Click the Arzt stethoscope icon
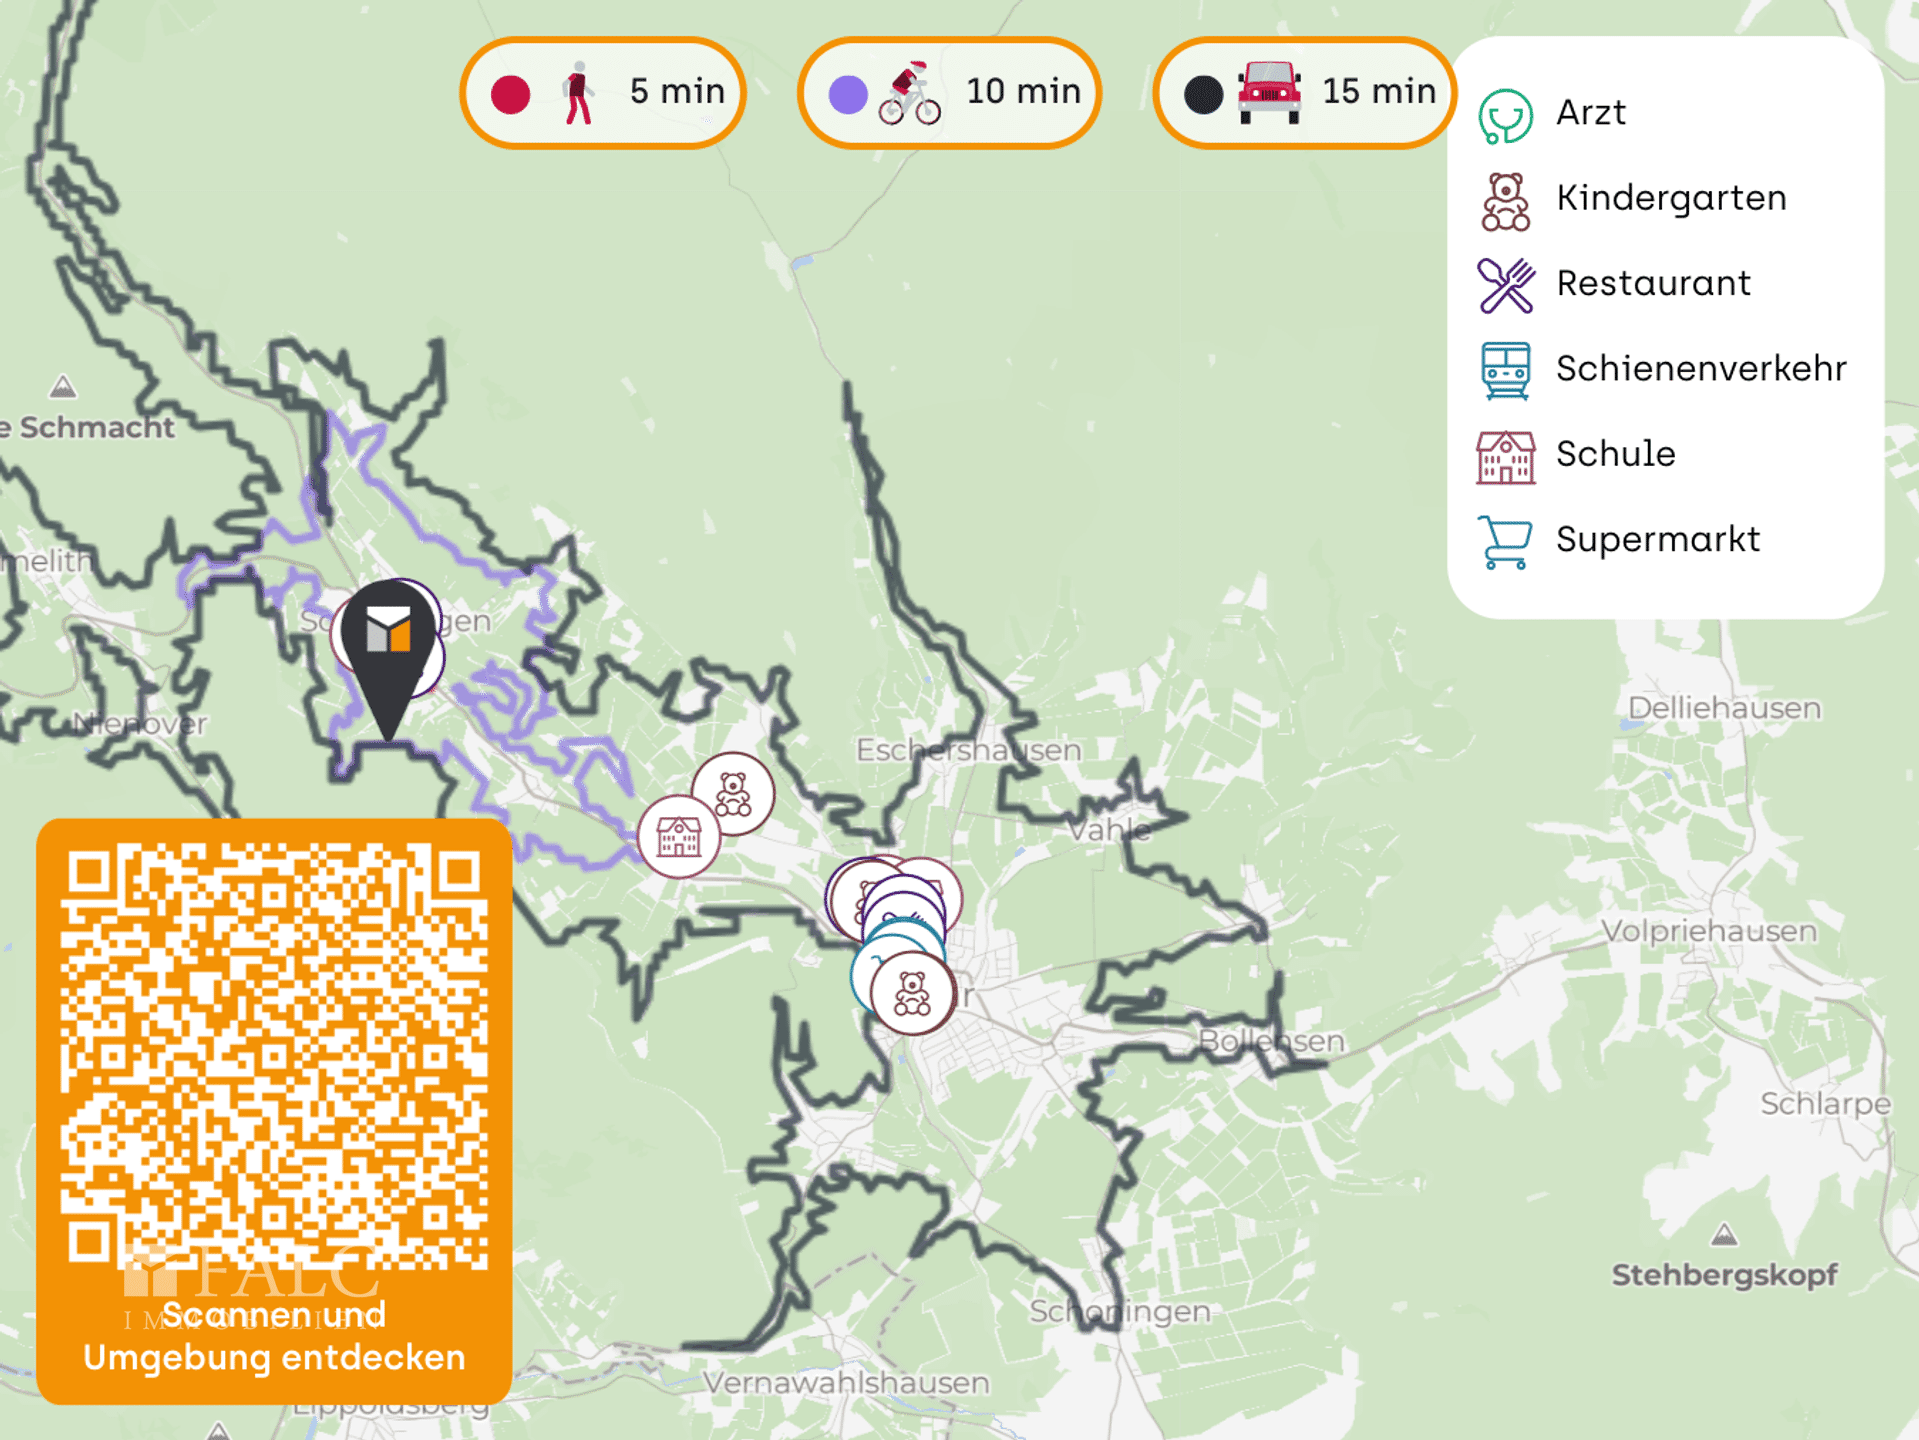Image resolution: width=1919 pixels, height=1440 pixels. point(1505,115)
